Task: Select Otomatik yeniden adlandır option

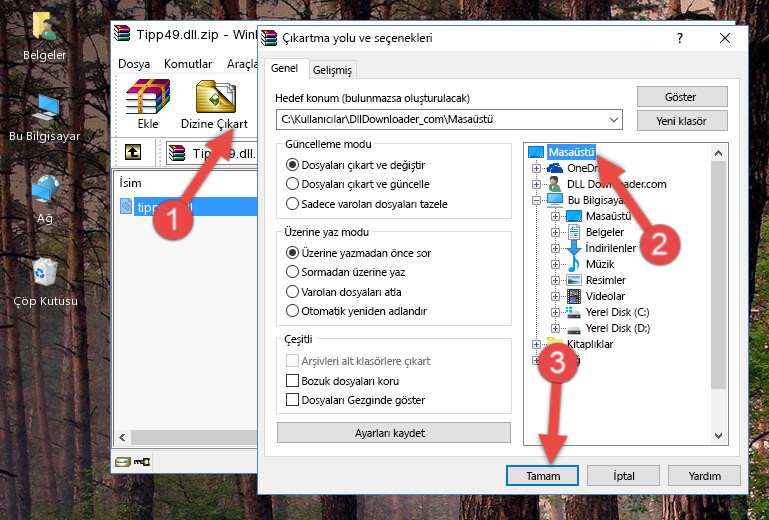Action: coord(357,311)
